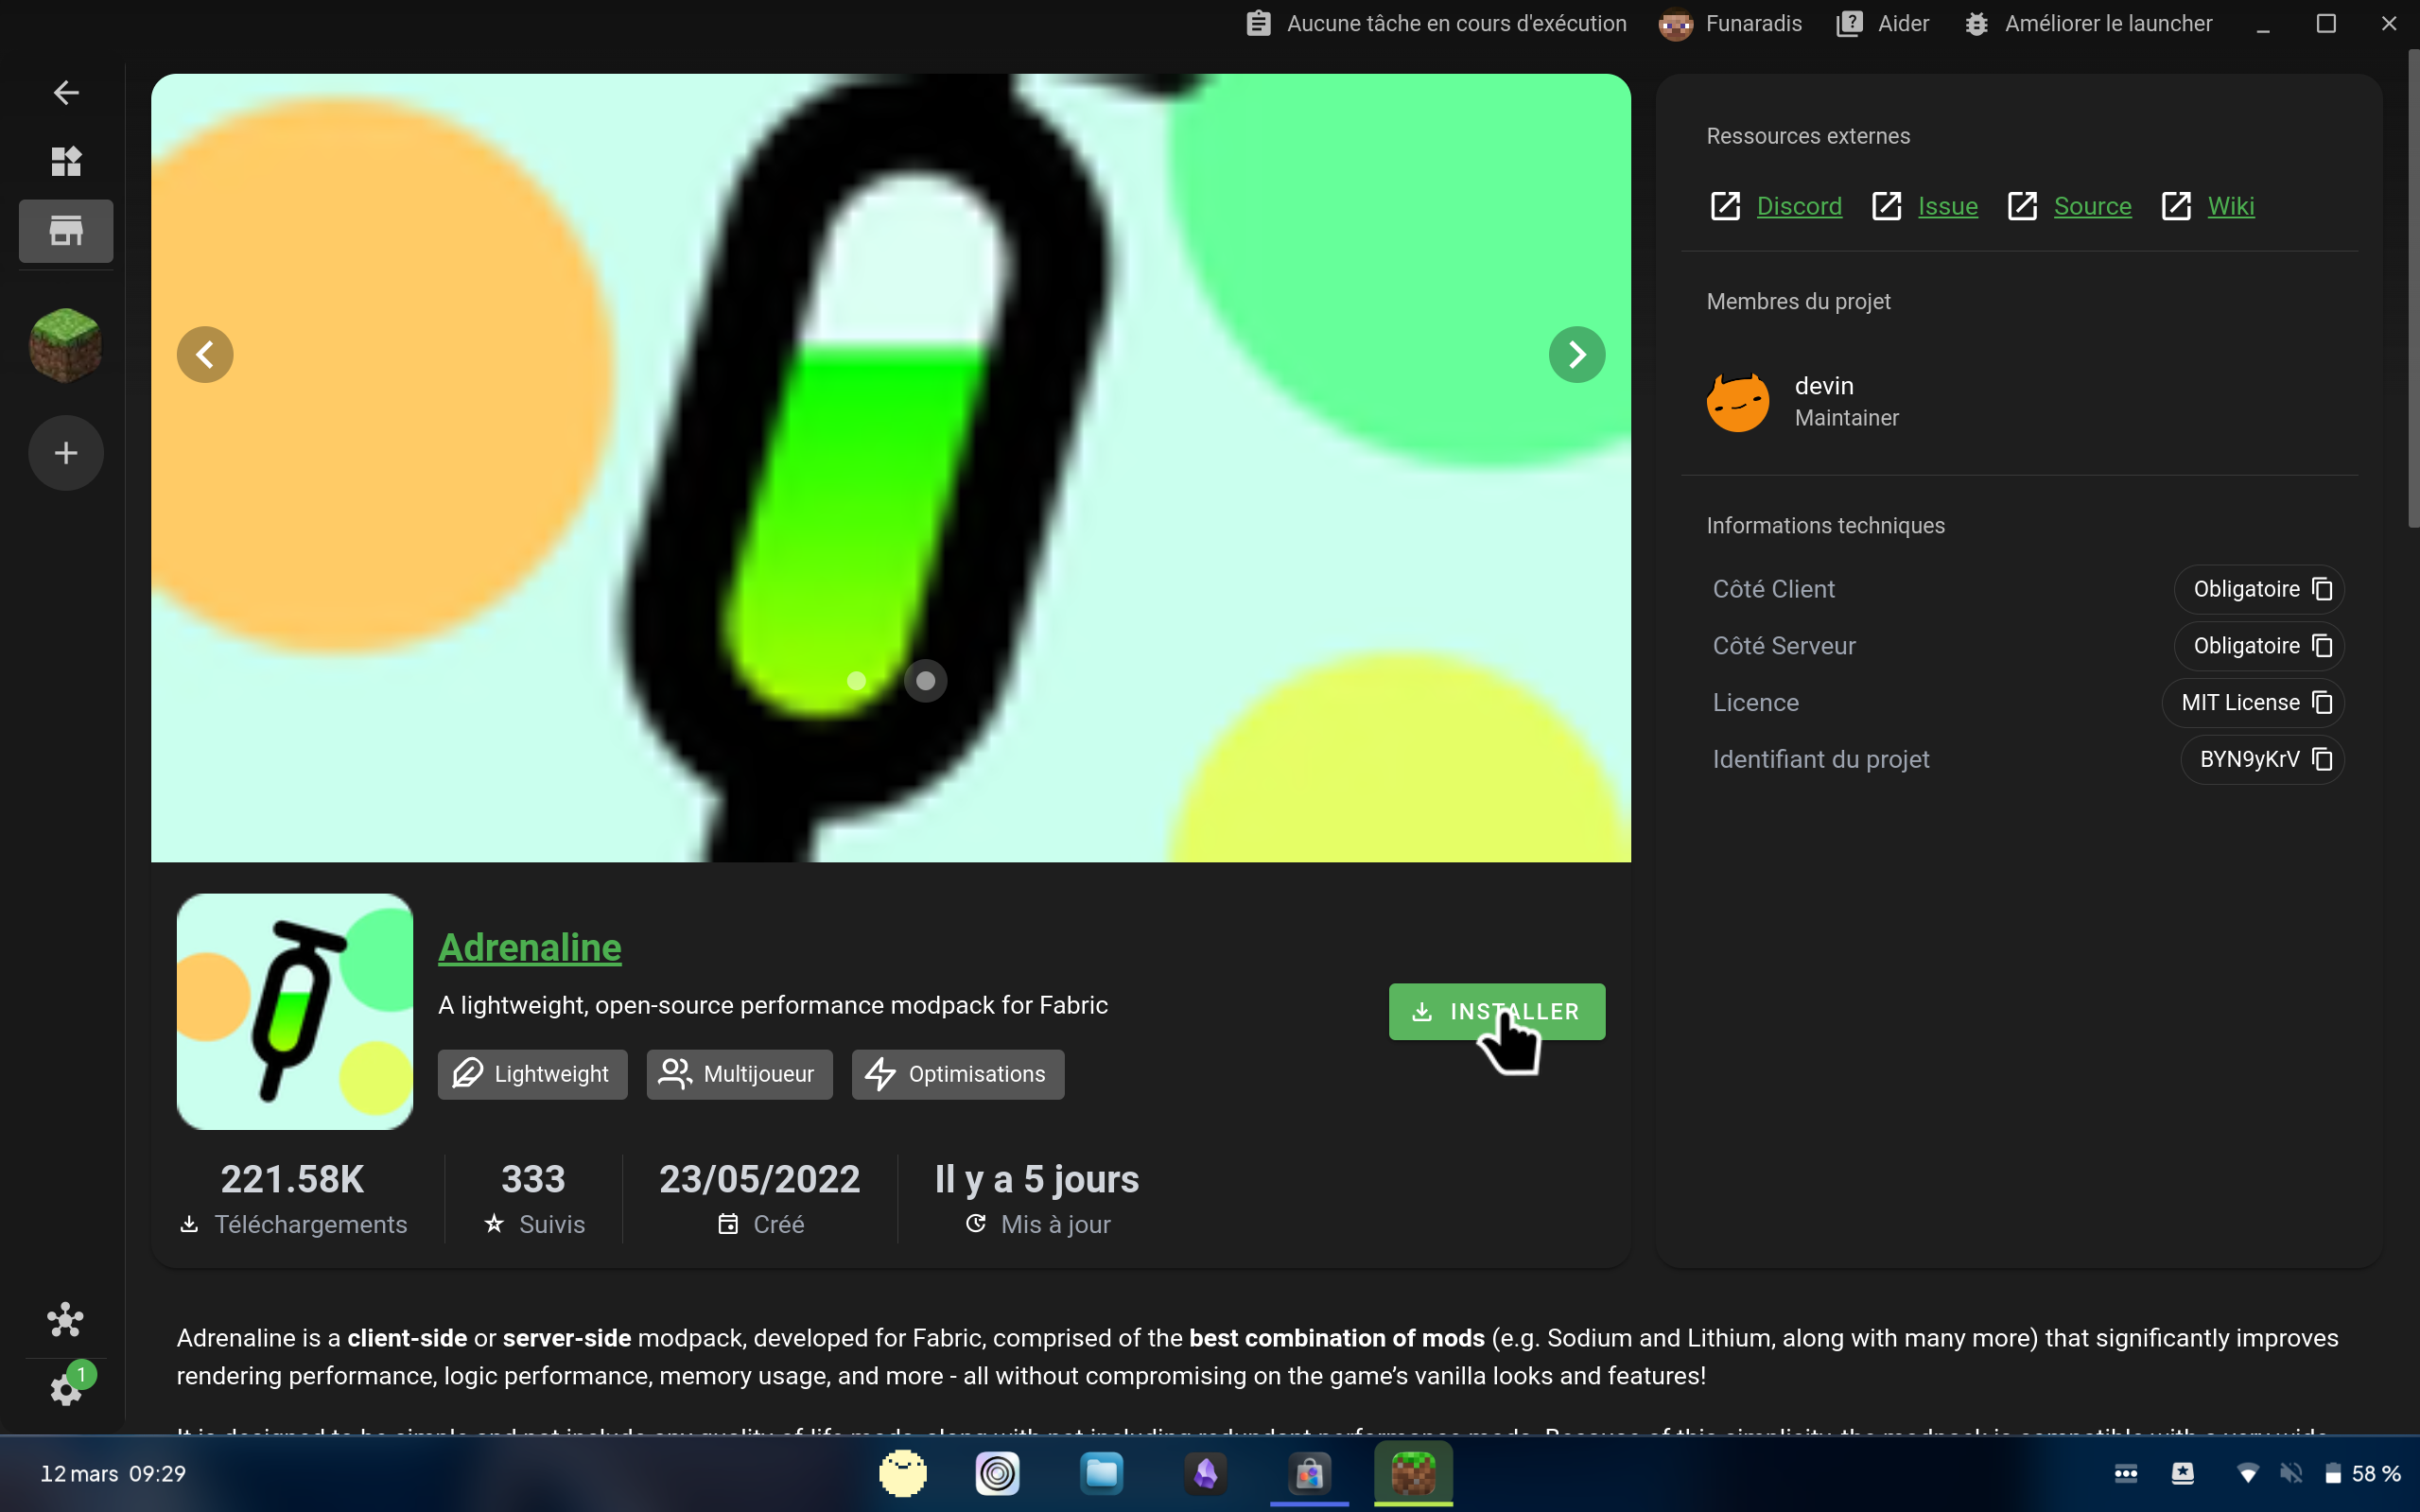This screenshot has height=1512, width=2420.
Task: Click the Ressources externes heading
Action: pyautogui.click(x=1808, y=136)
